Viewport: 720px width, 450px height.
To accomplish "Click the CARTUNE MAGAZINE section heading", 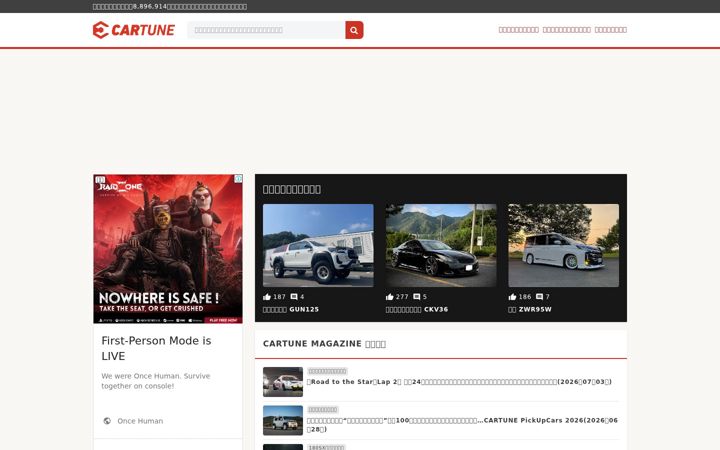I will coord(324,344).
